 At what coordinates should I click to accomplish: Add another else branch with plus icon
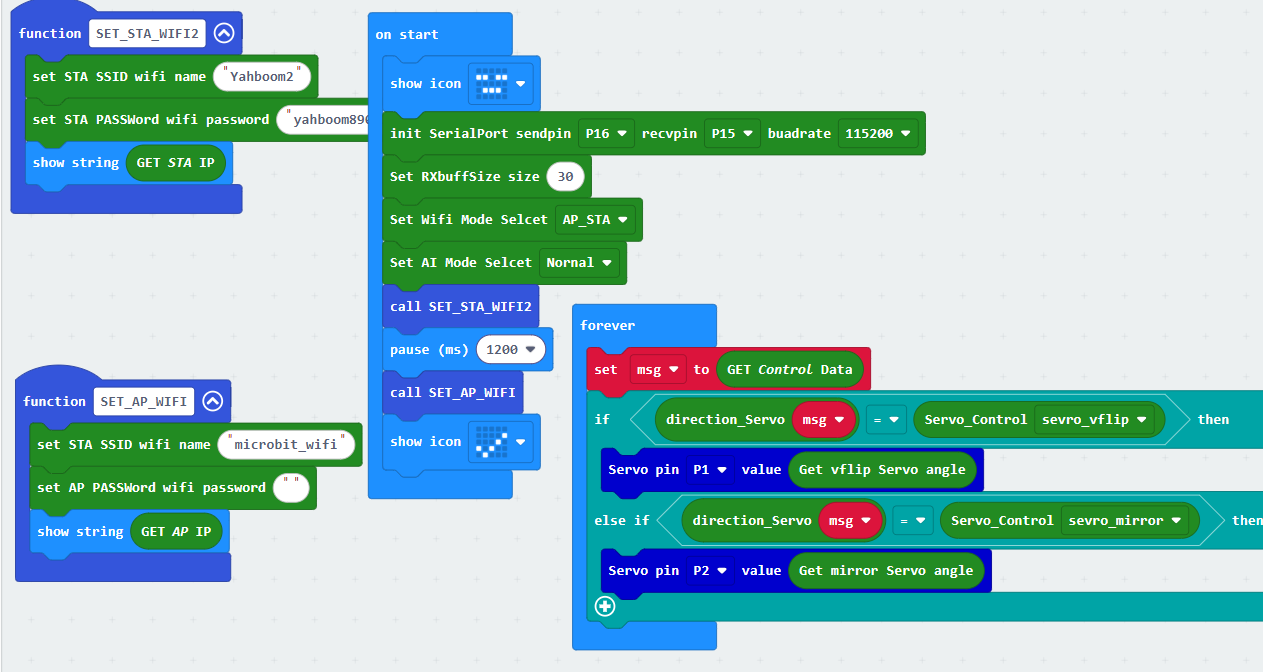coord(604,606)
